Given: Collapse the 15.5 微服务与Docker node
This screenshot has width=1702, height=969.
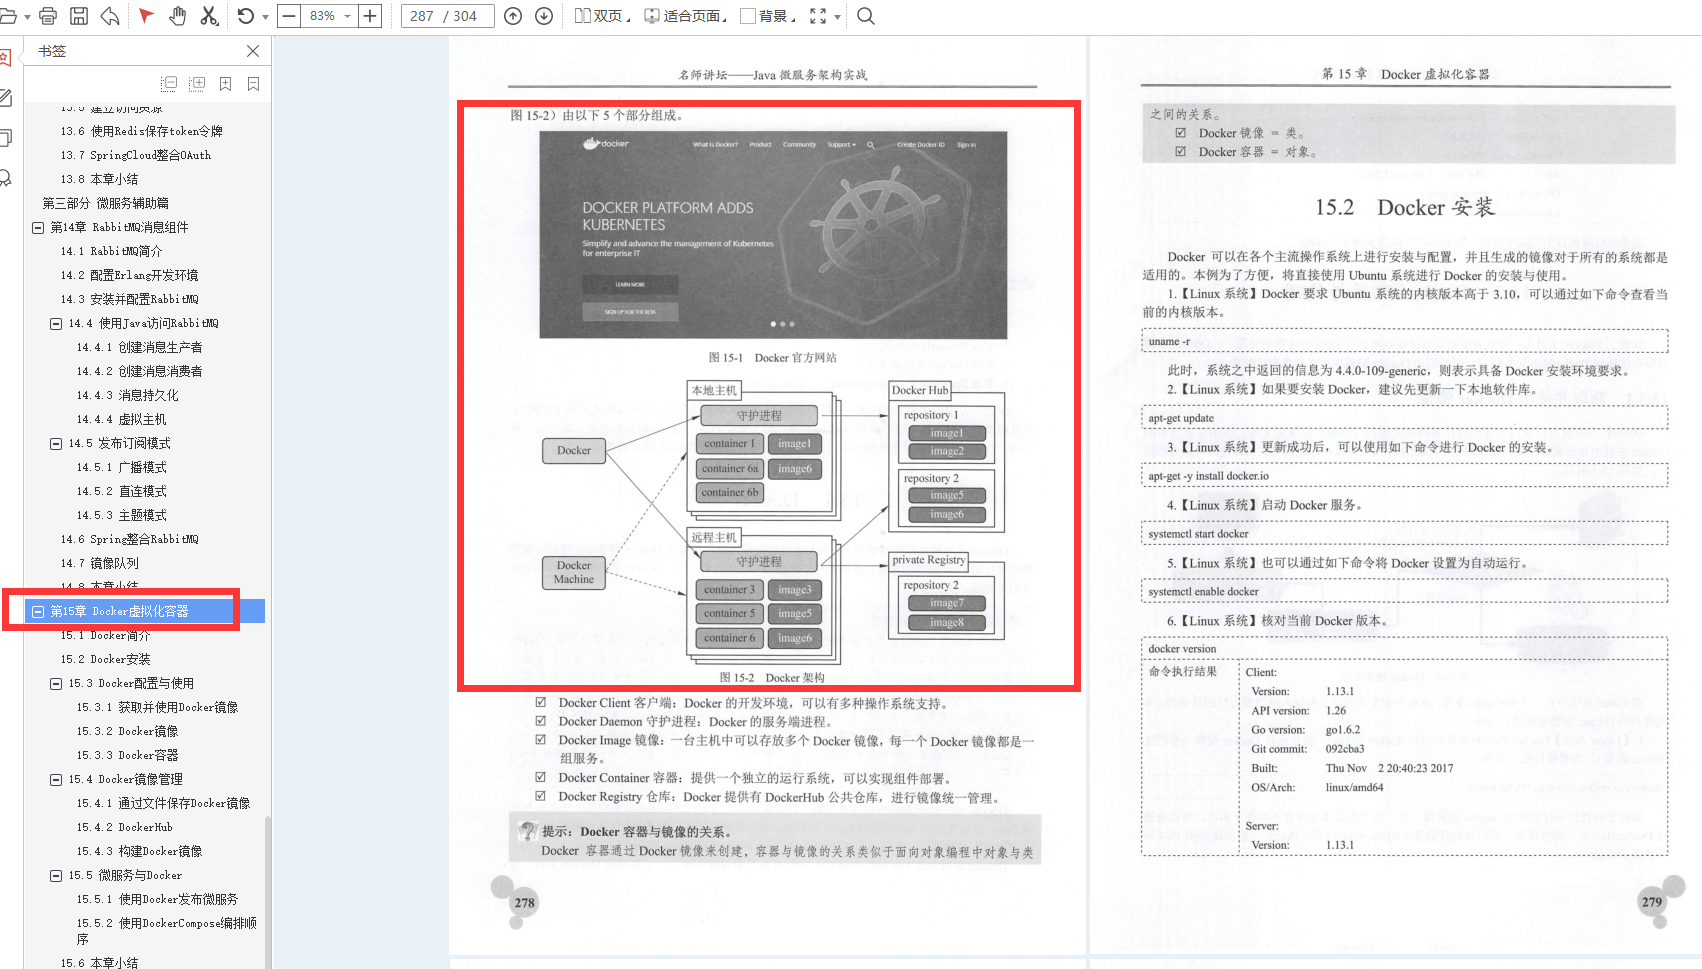Looking at the screenshot, I should [56, 876].
